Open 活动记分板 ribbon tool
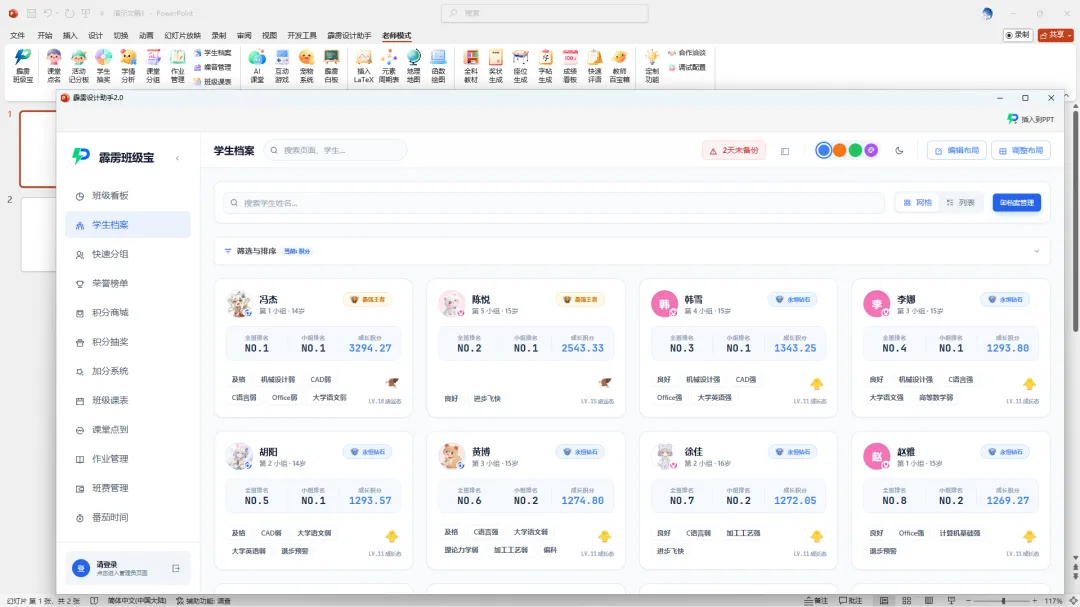1080x607 pixels. point(79,66)
